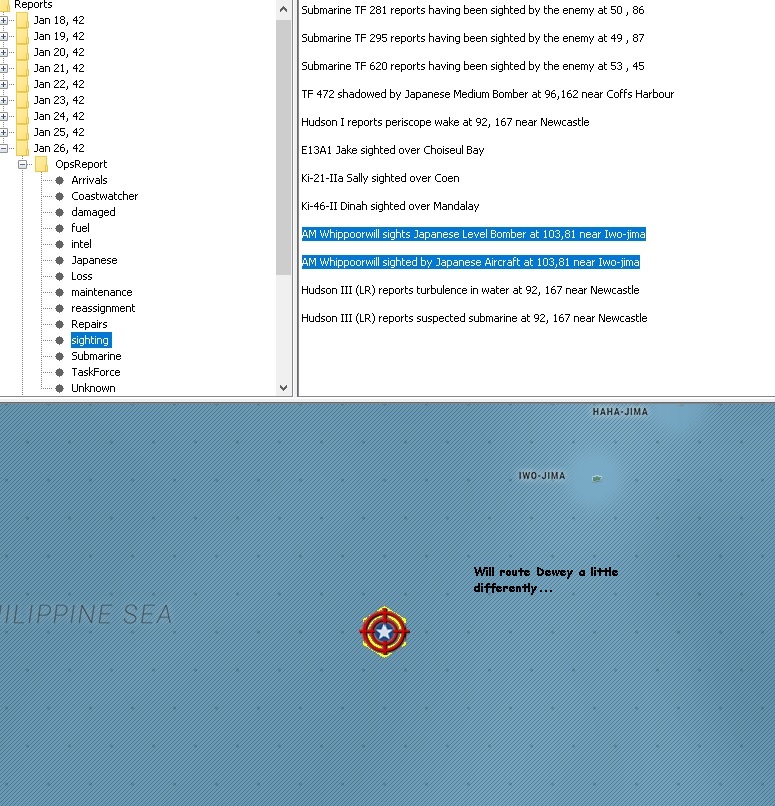Click the Iwo-Jima island on map
This screenshot has width=775, height=806.
click(x=597, y=479)
